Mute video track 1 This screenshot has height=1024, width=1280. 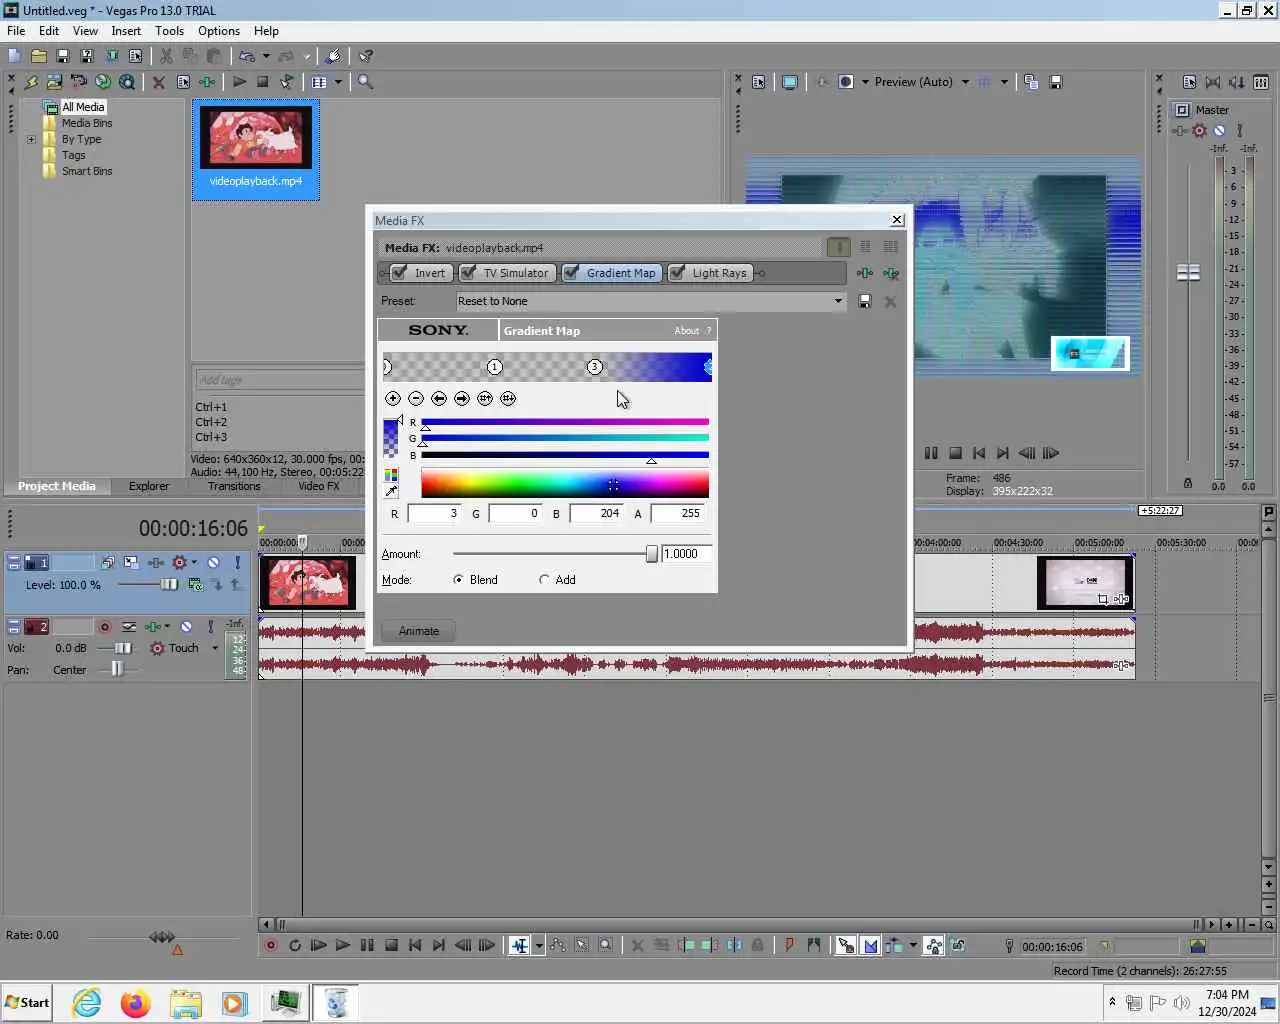213,563
